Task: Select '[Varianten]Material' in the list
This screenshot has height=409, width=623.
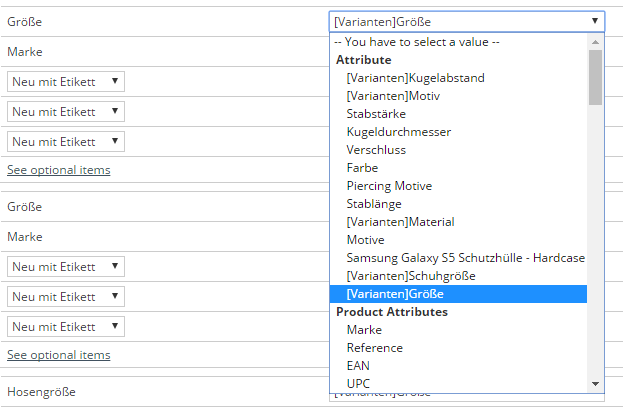Action: [x=400, y=222]
